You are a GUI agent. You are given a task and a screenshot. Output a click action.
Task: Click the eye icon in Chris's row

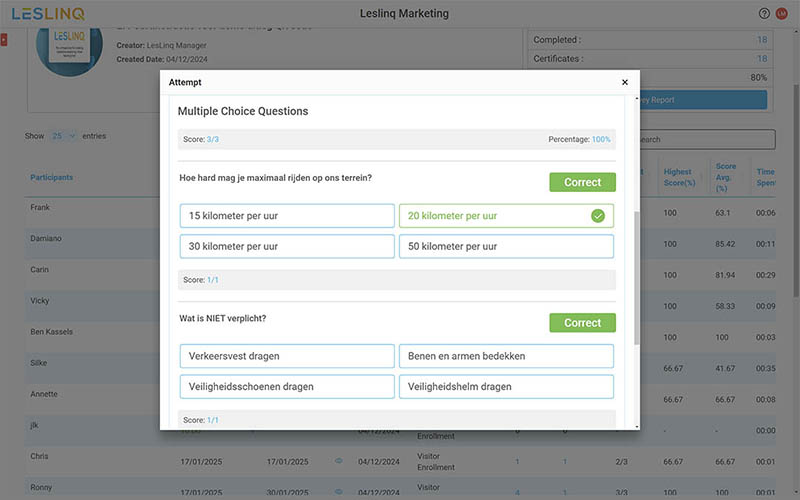(338, 461)
